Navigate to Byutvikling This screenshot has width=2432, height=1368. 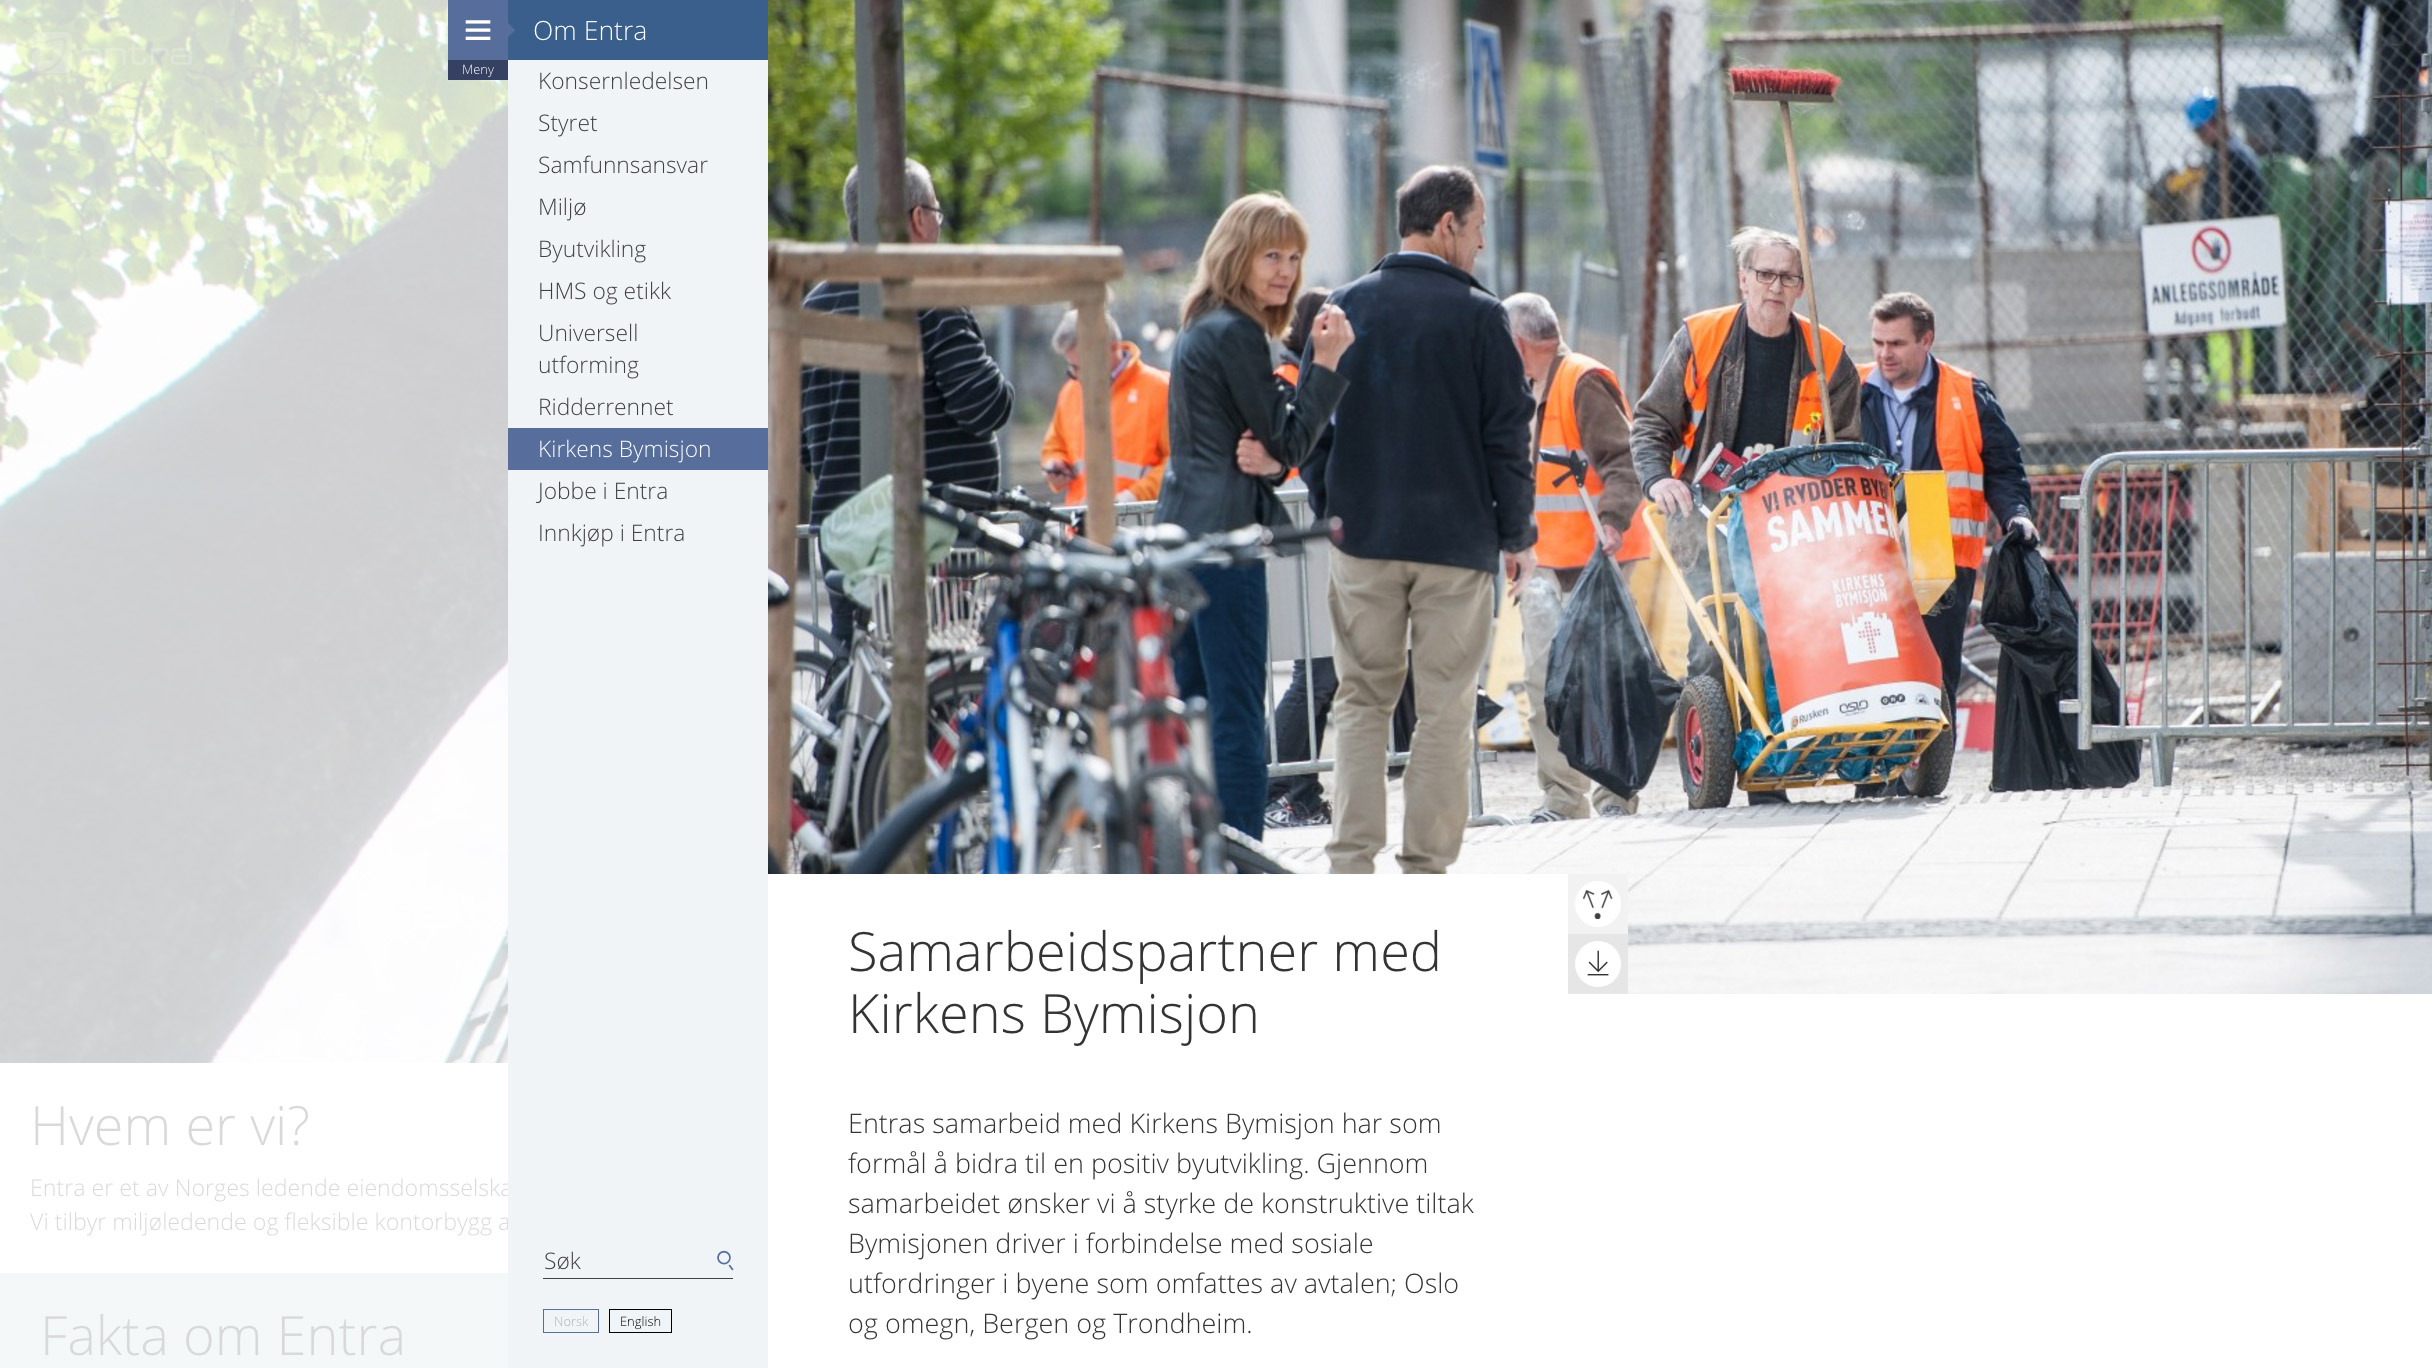[x=638, y=249]
